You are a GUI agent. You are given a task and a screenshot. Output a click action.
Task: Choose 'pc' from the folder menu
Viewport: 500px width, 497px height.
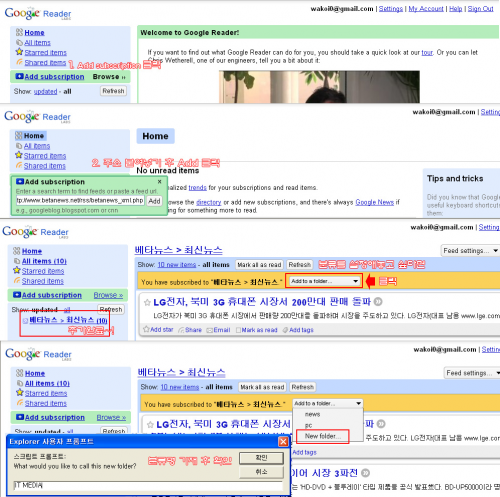[309, 425]
